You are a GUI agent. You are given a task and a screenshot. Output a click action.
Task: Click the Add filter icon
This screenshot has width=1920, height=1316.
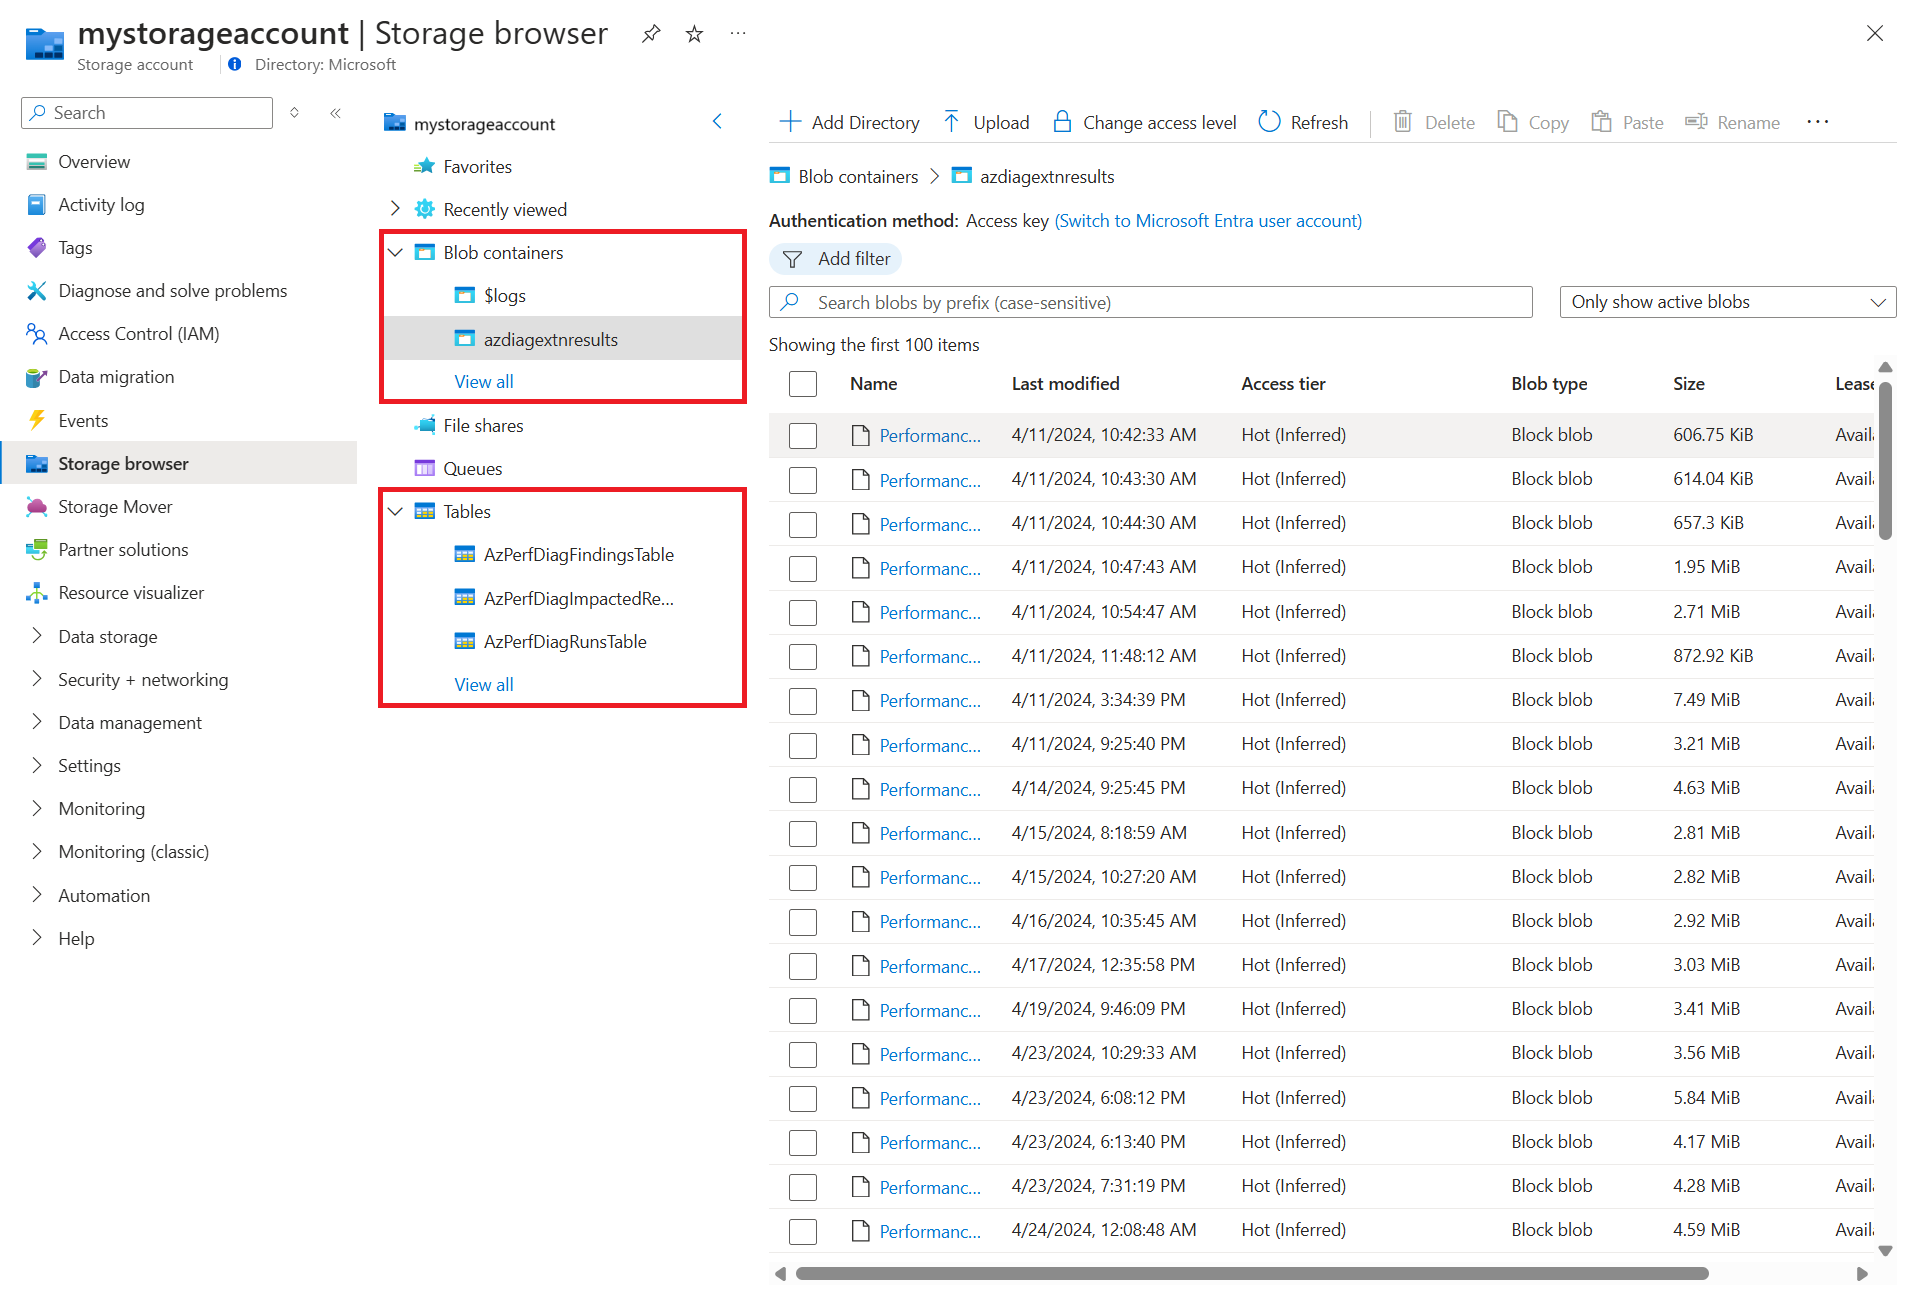pos(791,258)
